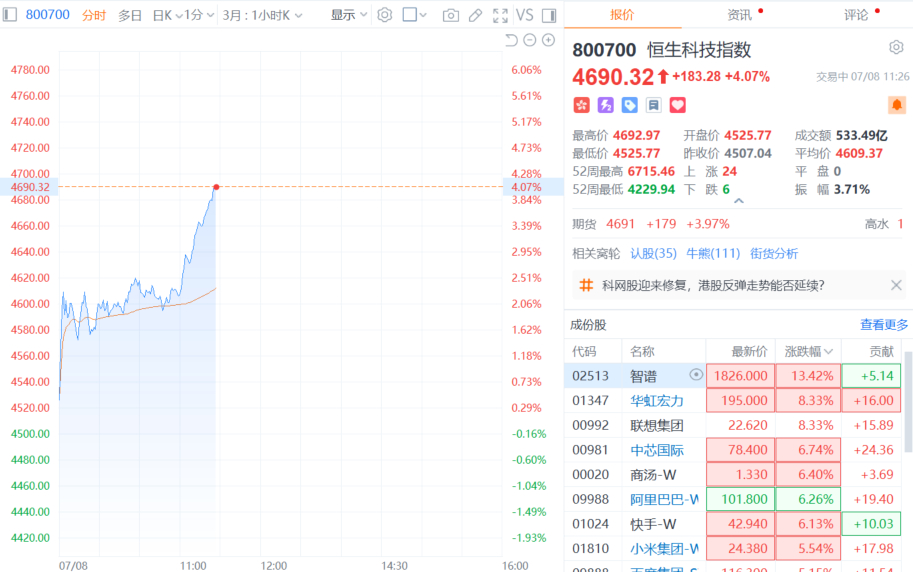Click the 成份股 section heading

(x=588, y=325)
